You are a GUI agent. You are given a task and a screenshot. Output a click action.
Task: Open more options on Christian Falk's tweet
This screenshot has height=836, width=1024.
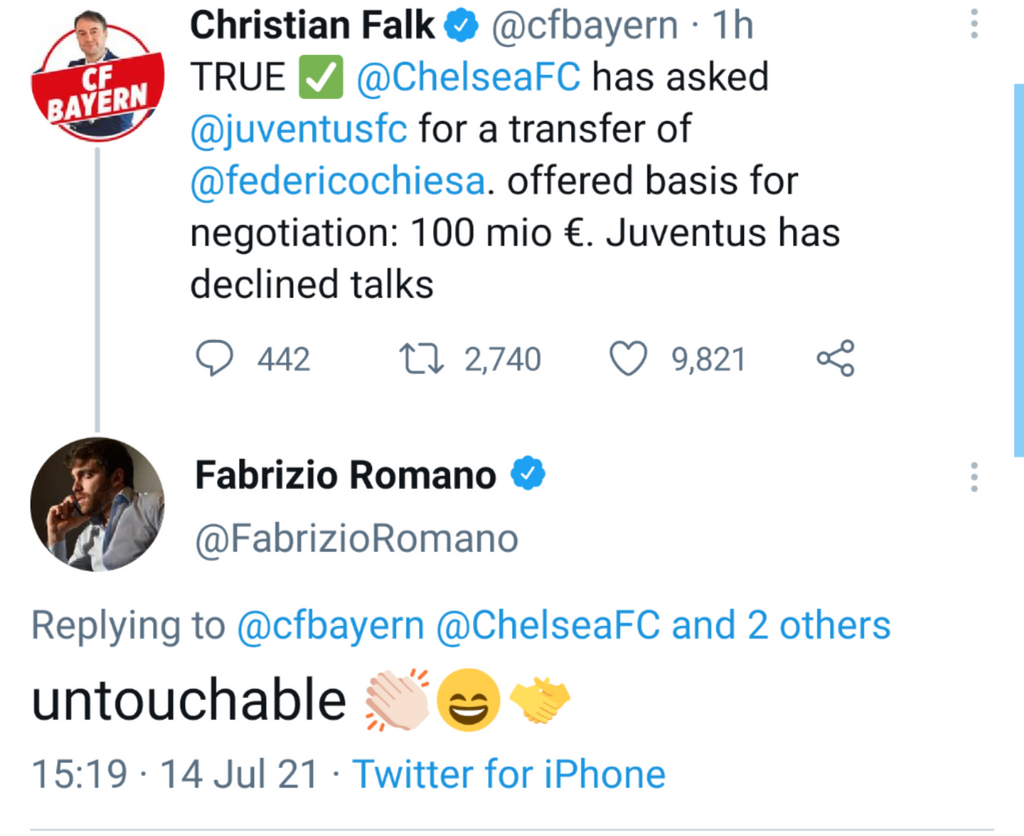pyautogui.click(x=974, y=26)
